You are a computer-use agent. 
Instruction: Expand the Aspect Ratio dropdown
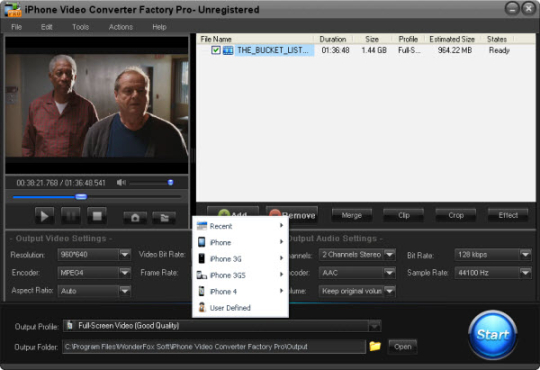coord(125,291)
